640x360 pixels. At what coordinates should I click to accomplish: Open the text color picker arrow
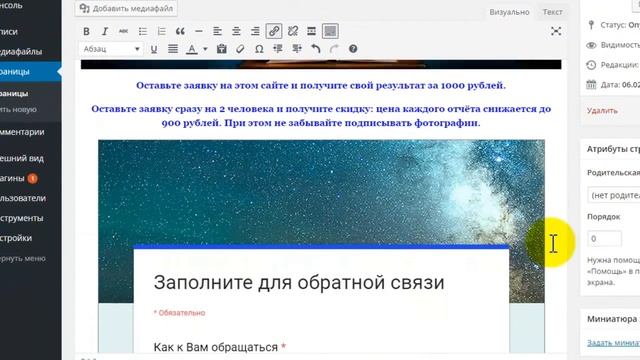point(205,49)
